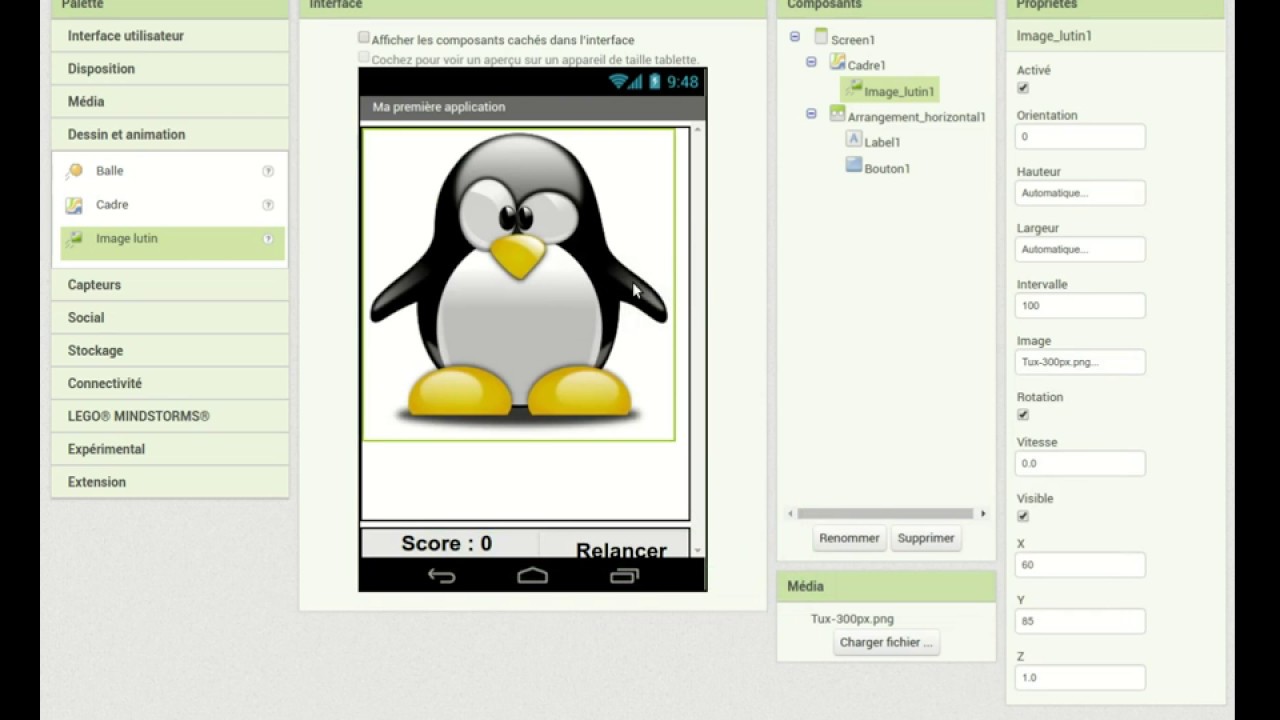Click the component tree horizontal scrollbar

887,513
